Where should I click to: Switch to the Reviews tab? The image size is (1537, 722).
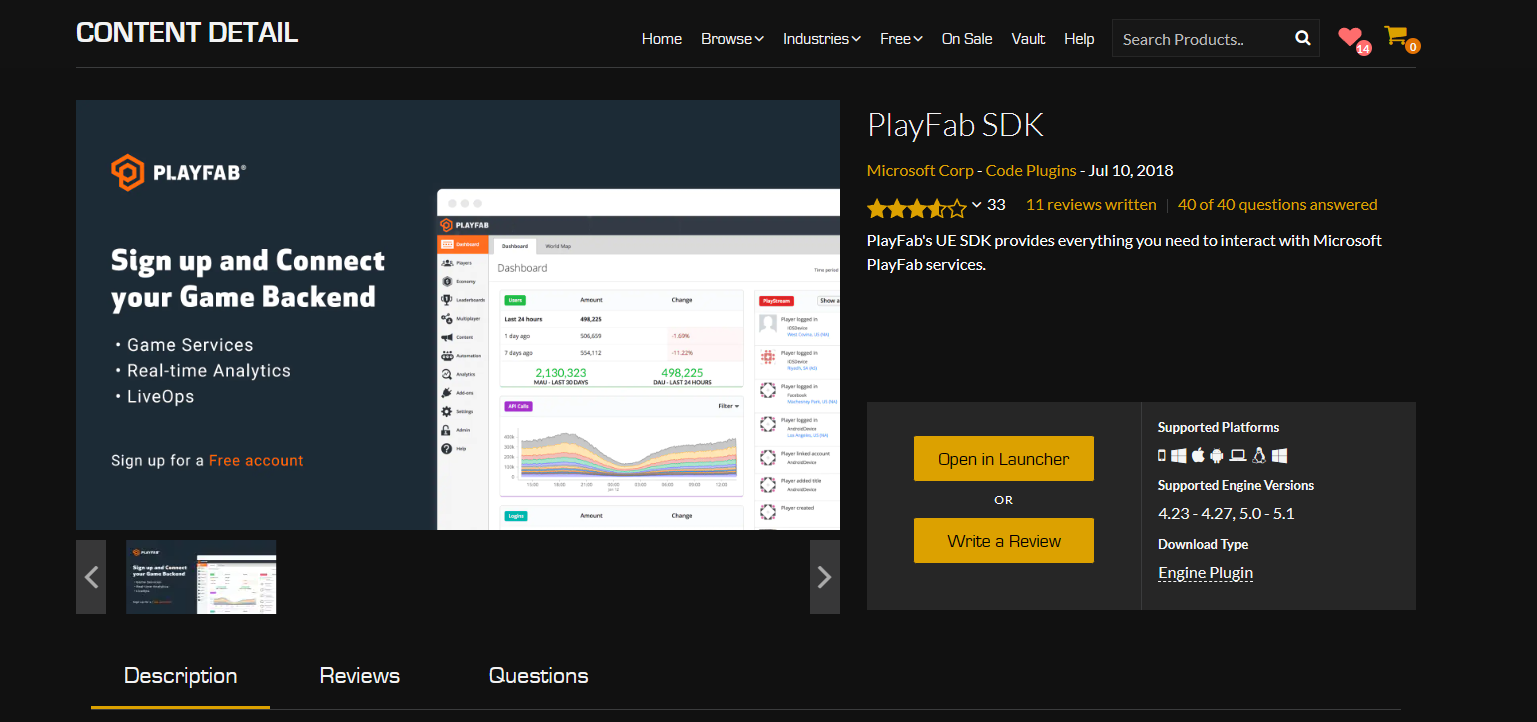click(x=360, y=676)
